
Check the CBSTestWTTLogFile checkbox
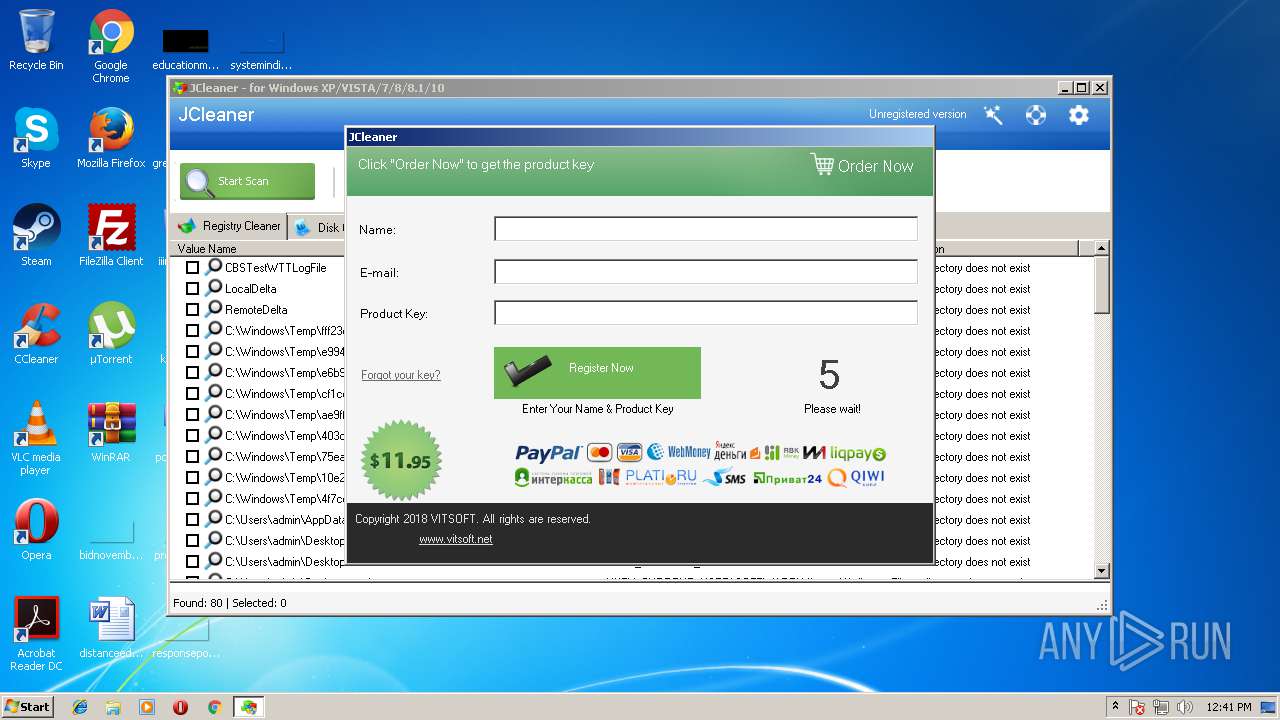(x=192, y=268)
